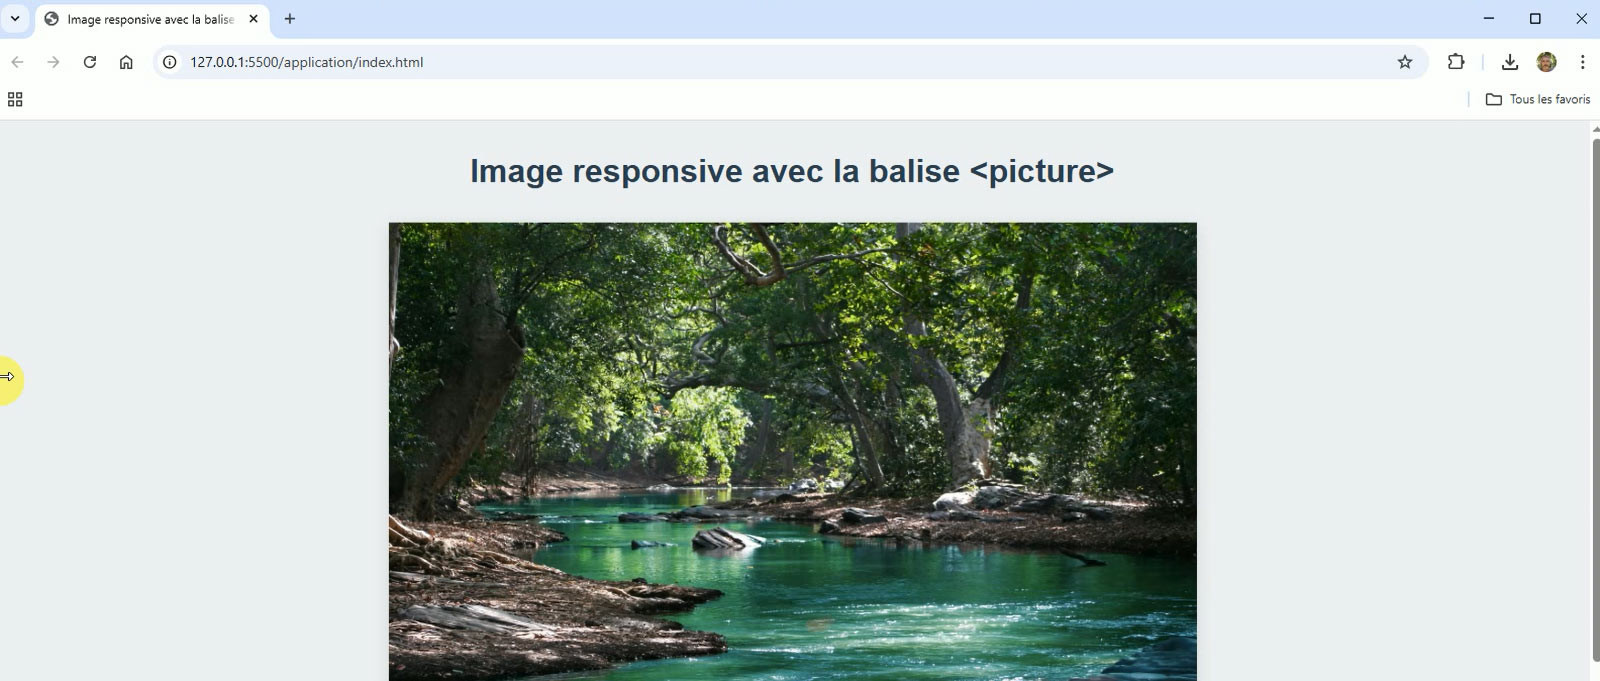The image size is (1600, 681).
Task: Close the Image responsive tab
Action: [253, 19]
